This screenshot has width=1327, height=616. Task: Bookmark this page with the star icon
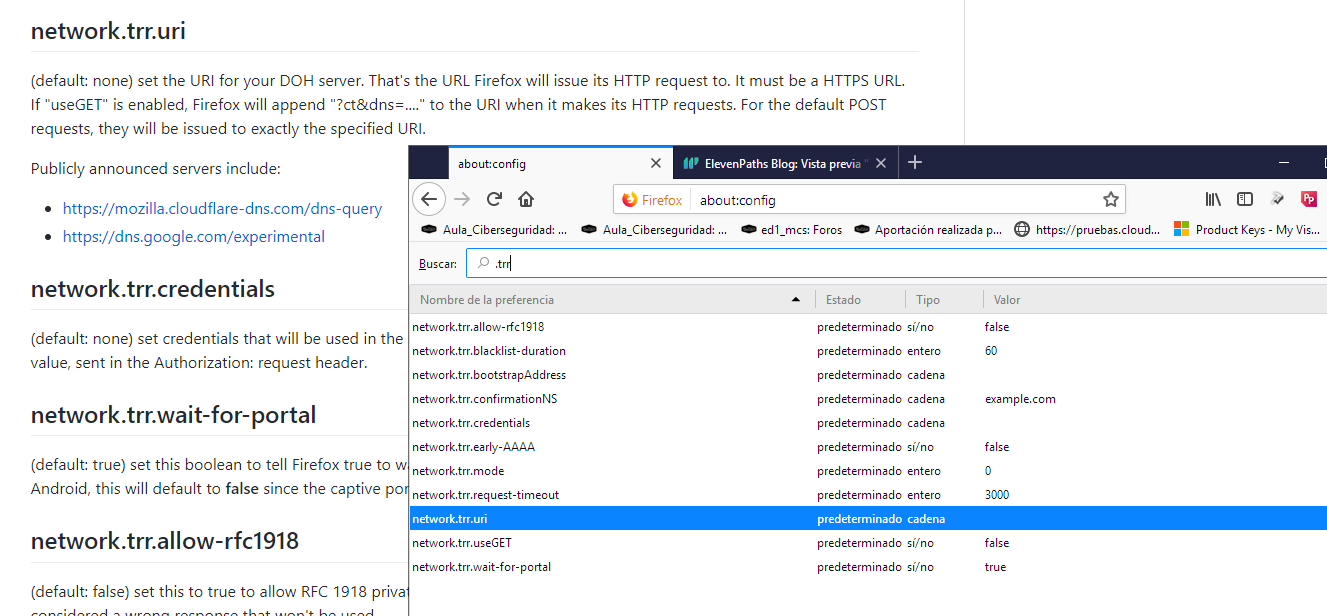pos(1110,200)
